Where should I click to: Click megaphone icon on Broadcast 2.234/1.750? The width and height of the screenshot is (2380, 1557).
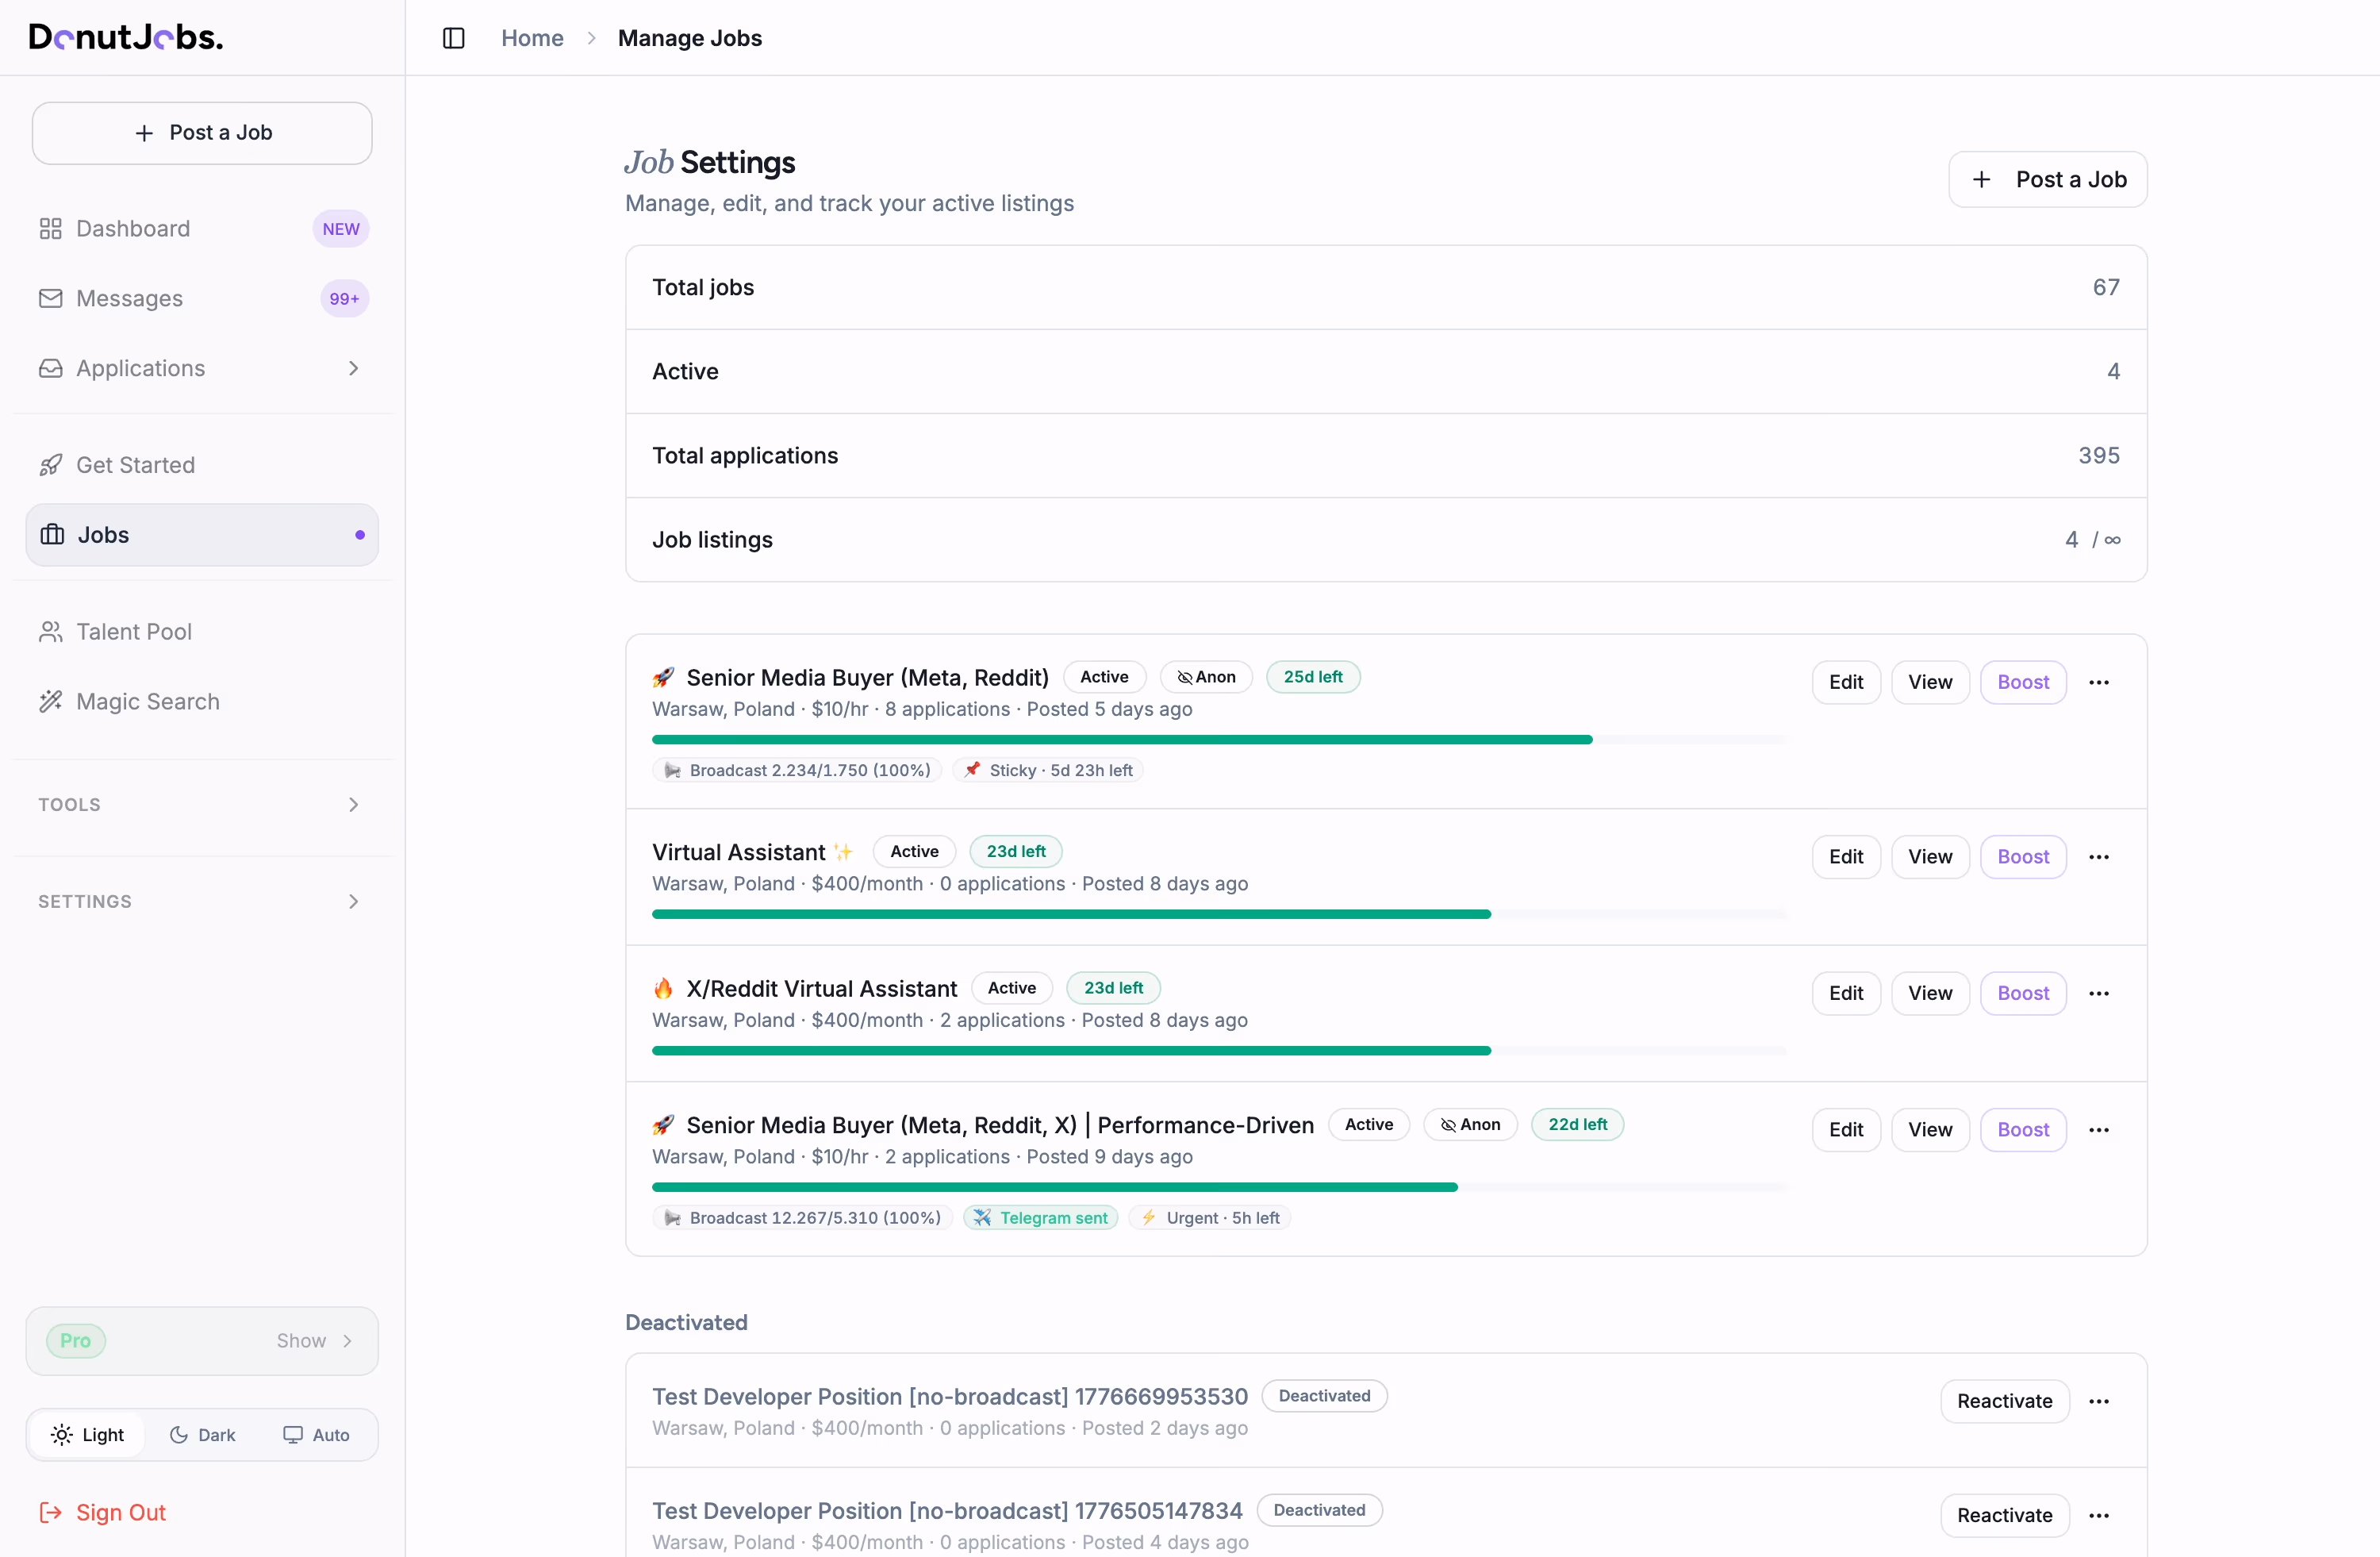pyautogui.click(x=672, y=770)
